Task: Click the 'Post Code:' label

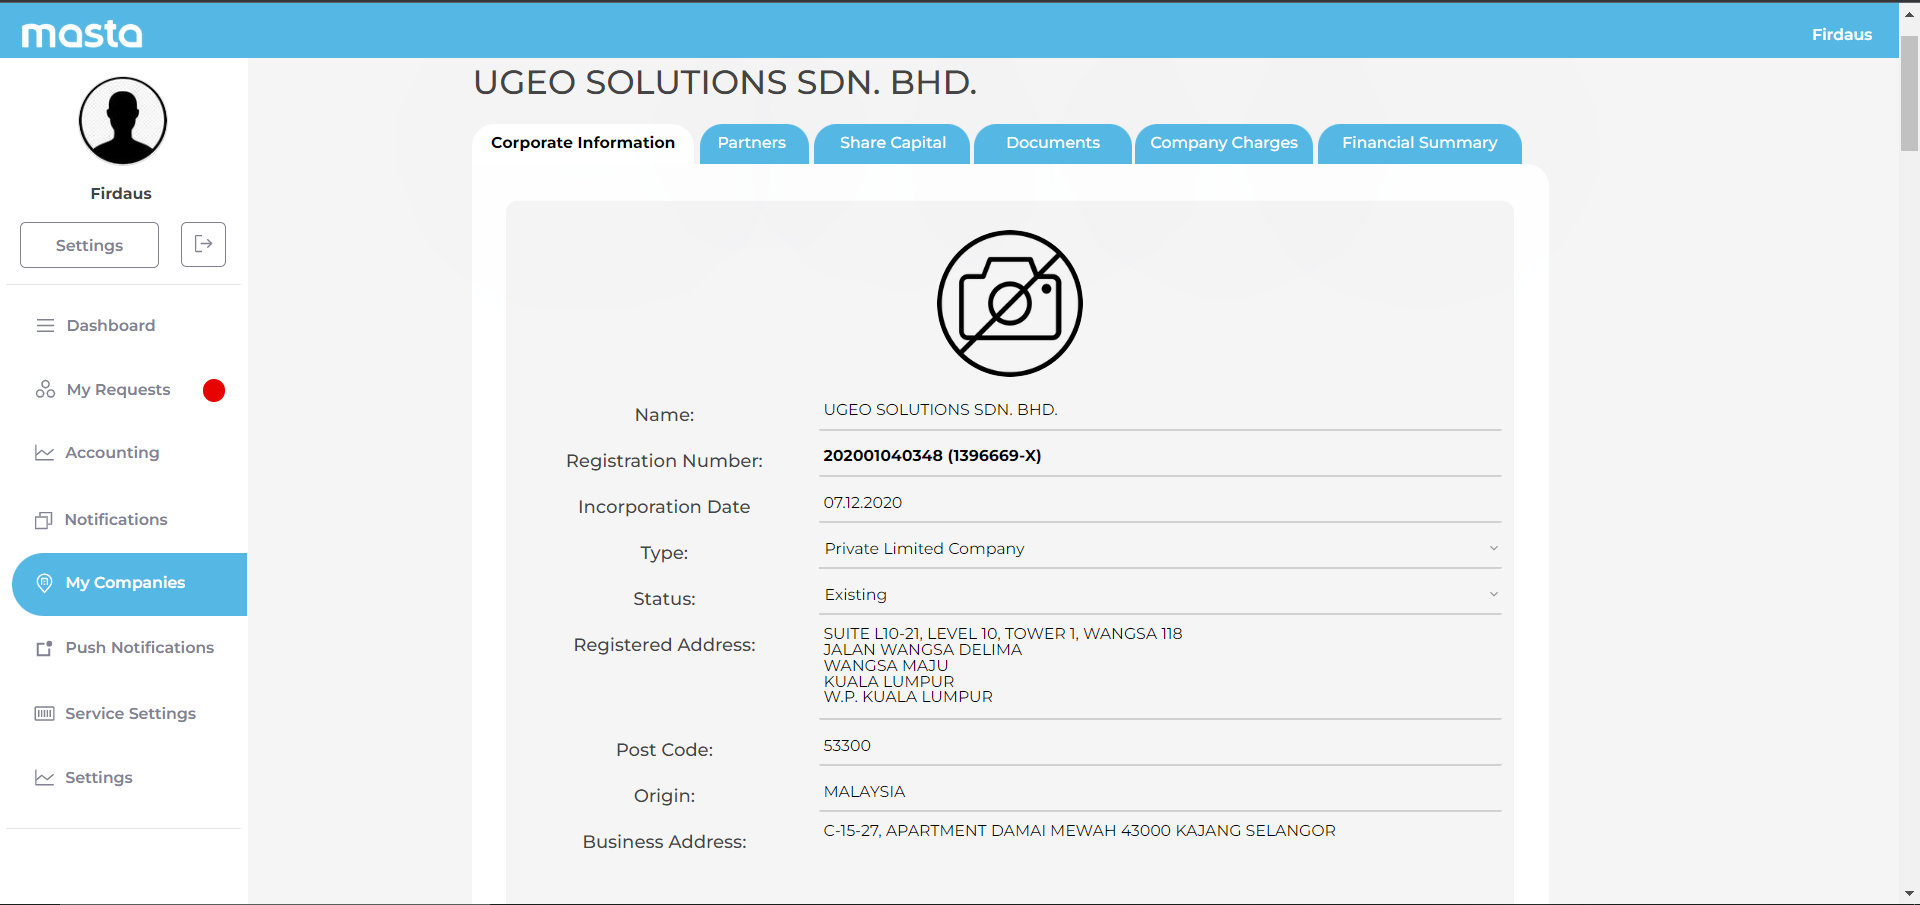Action: [664, 750]
